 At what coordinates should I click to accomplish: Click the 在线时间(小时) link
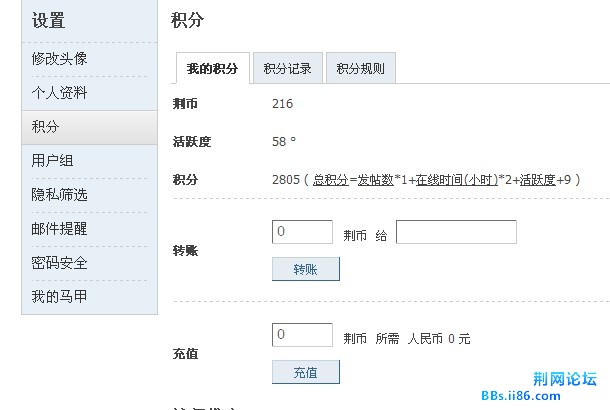click(457, 180)
